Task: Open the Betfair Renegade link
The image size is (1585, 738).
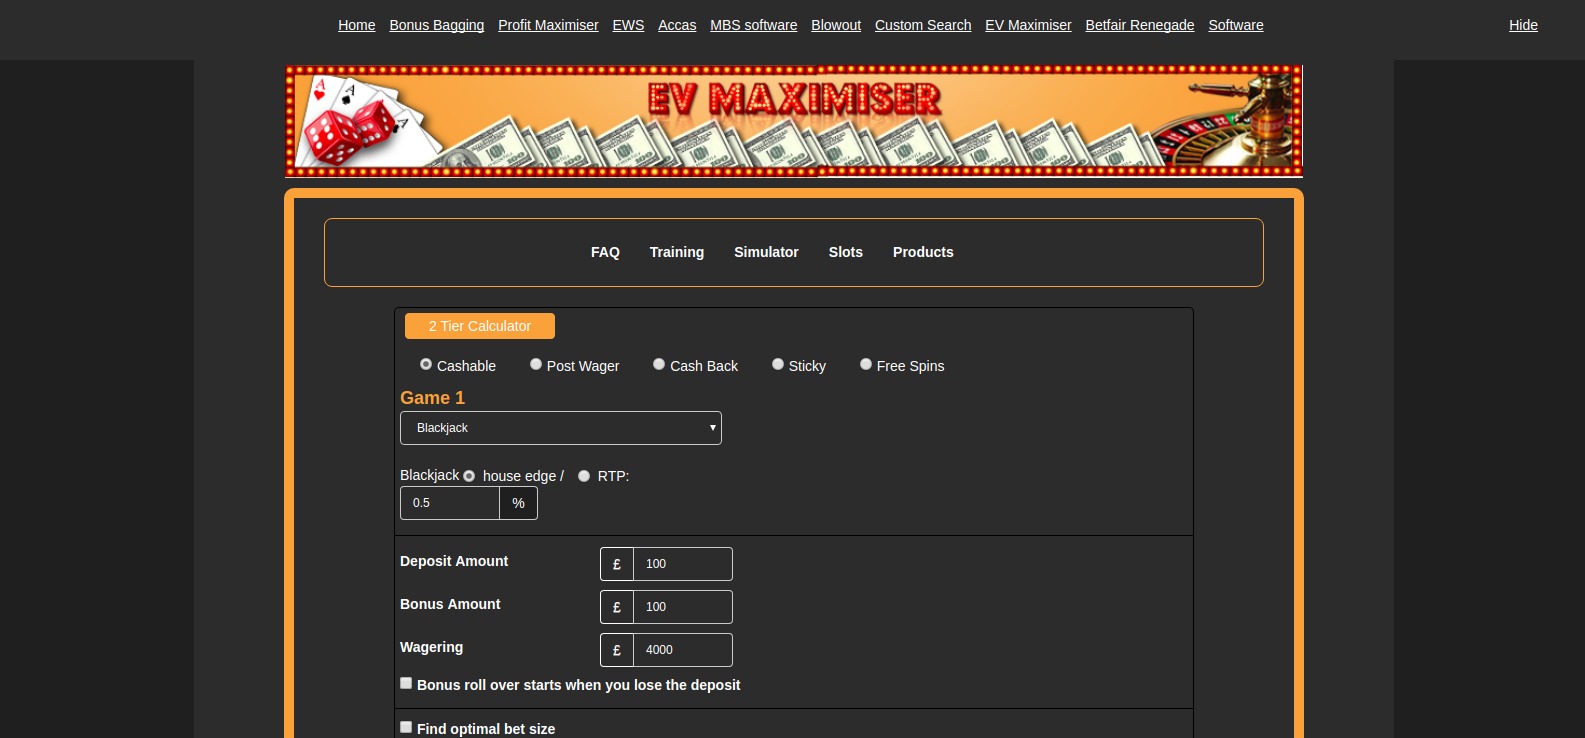Action: tap(1140, 25)
